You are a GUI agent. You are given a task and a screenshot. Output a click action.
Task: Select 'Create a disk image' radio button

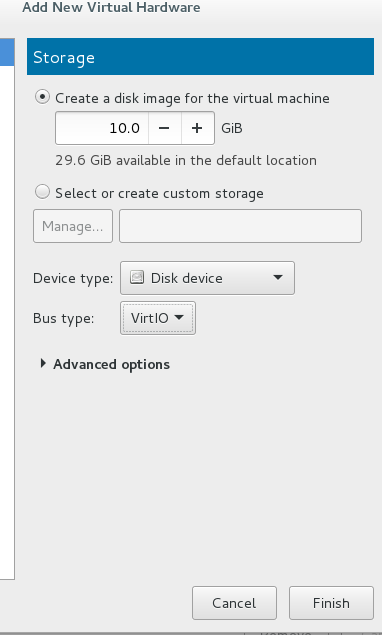(x=43, y=97)
